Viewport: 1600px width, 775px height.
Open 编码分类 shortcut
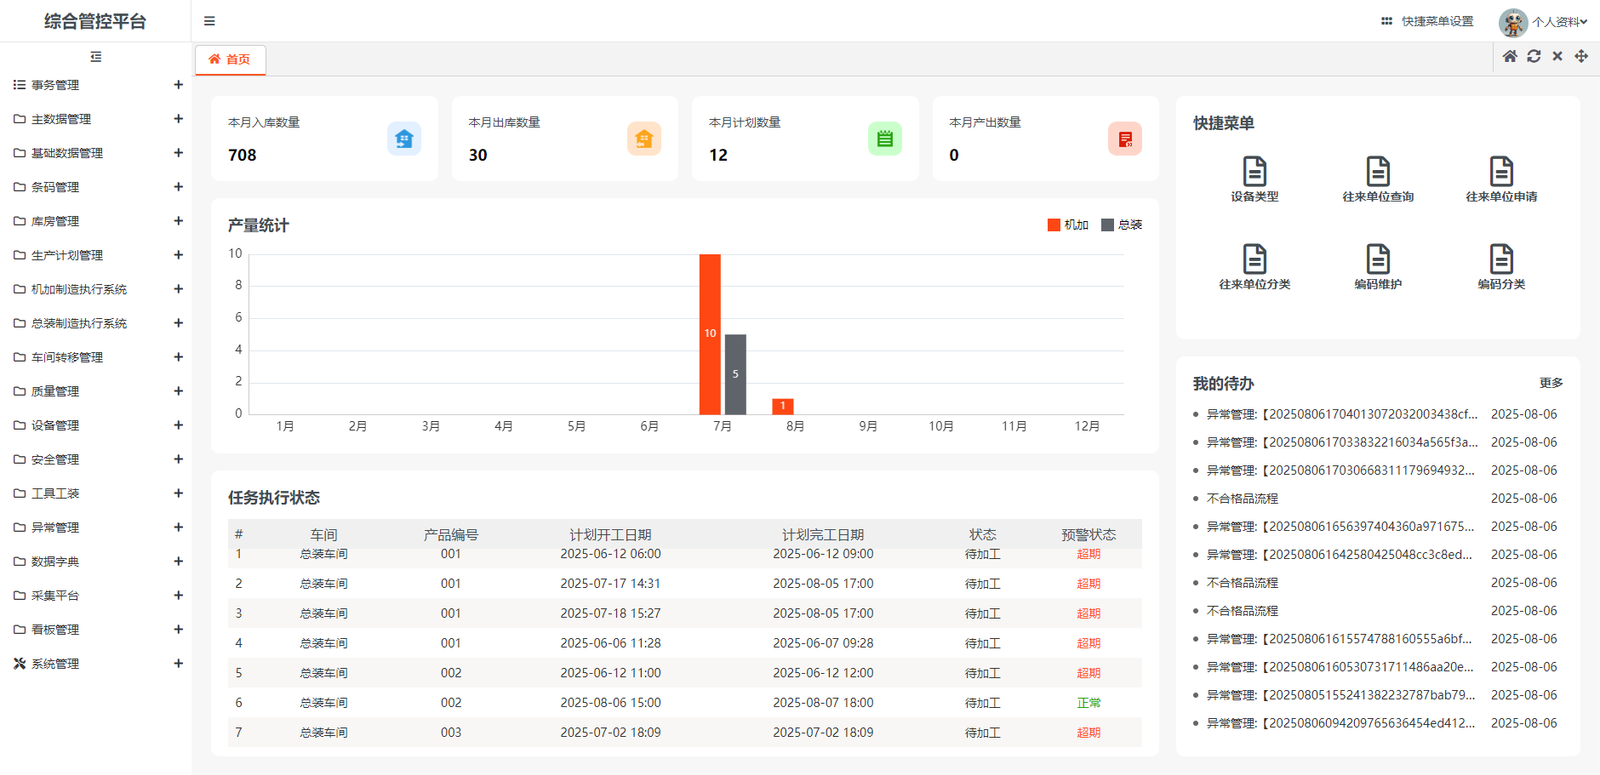coord(1501,267)
